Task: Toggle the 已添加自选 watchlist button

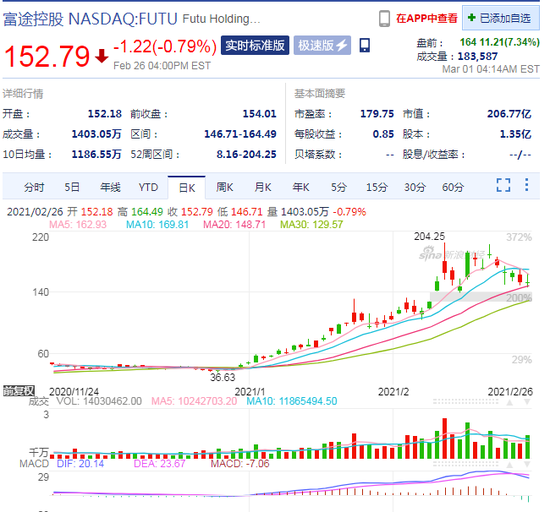Action: (x=501, y=18)
